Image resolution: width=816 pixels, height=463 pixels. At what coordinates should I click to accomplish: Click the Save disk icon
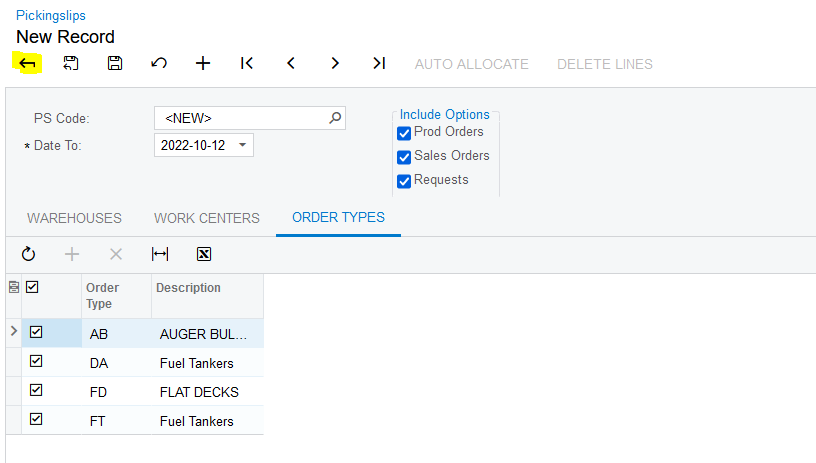[115, 63]
